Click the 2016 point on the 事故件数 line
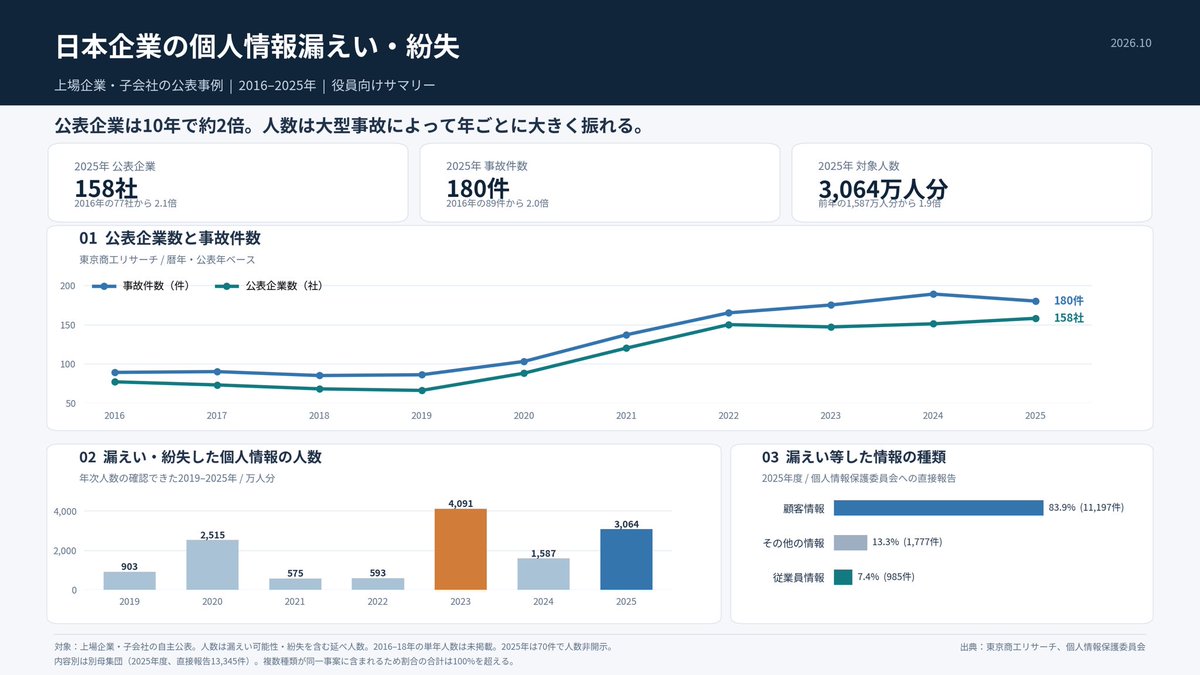Image resolution: width=1200 pixels, height=675 pixels. pos(115,372)
